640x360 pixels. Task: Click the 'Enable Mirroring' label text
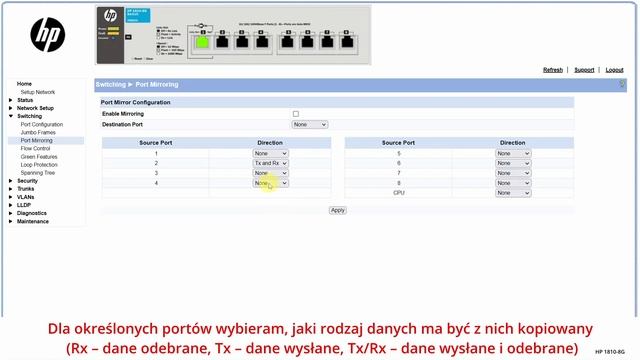(123, 114)
